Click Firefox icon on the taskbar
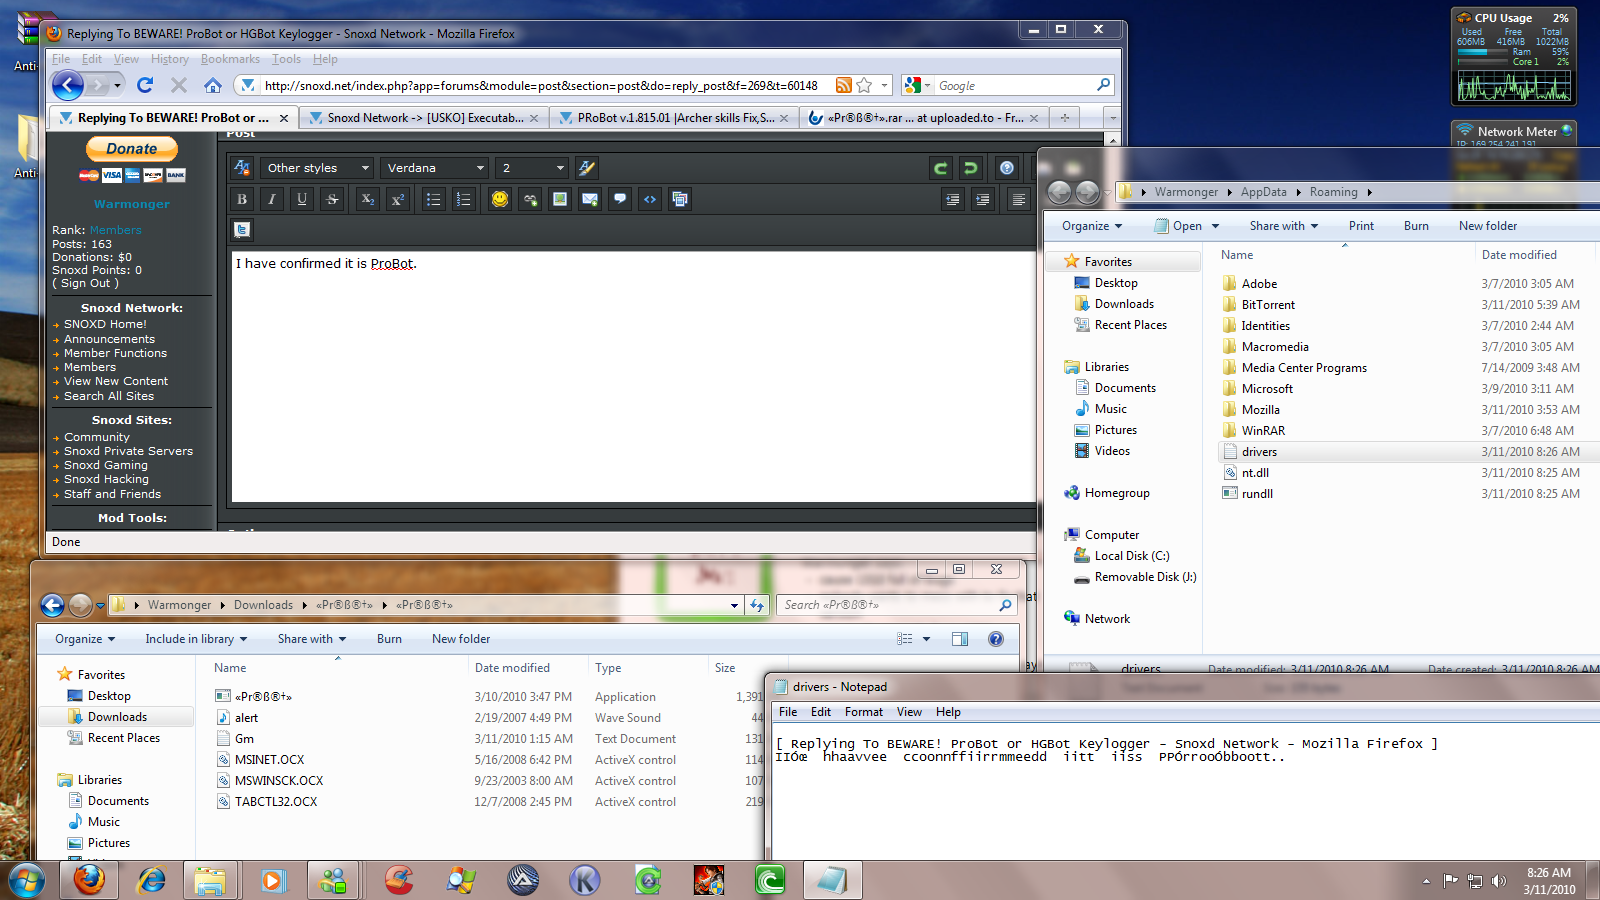1600x900 pixels. 89,880
